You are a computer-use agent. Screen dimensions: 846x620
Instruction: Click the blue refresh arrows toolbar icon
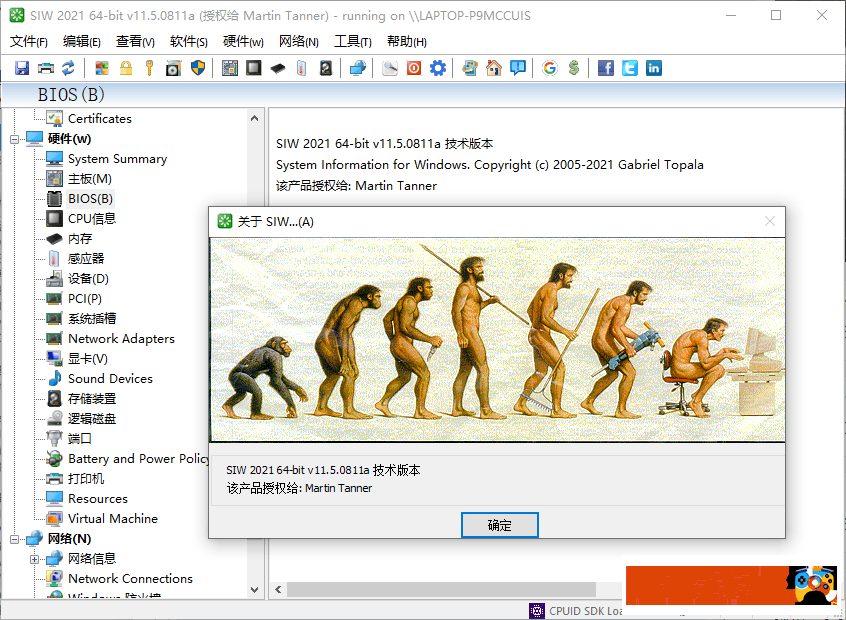68,68
